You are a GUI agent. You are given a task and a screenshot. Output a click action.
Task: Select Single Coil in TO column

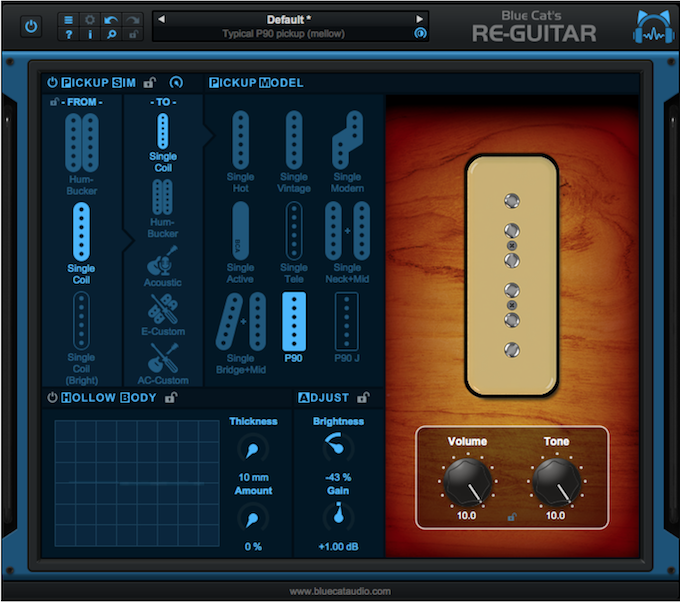tap(163, 143)
